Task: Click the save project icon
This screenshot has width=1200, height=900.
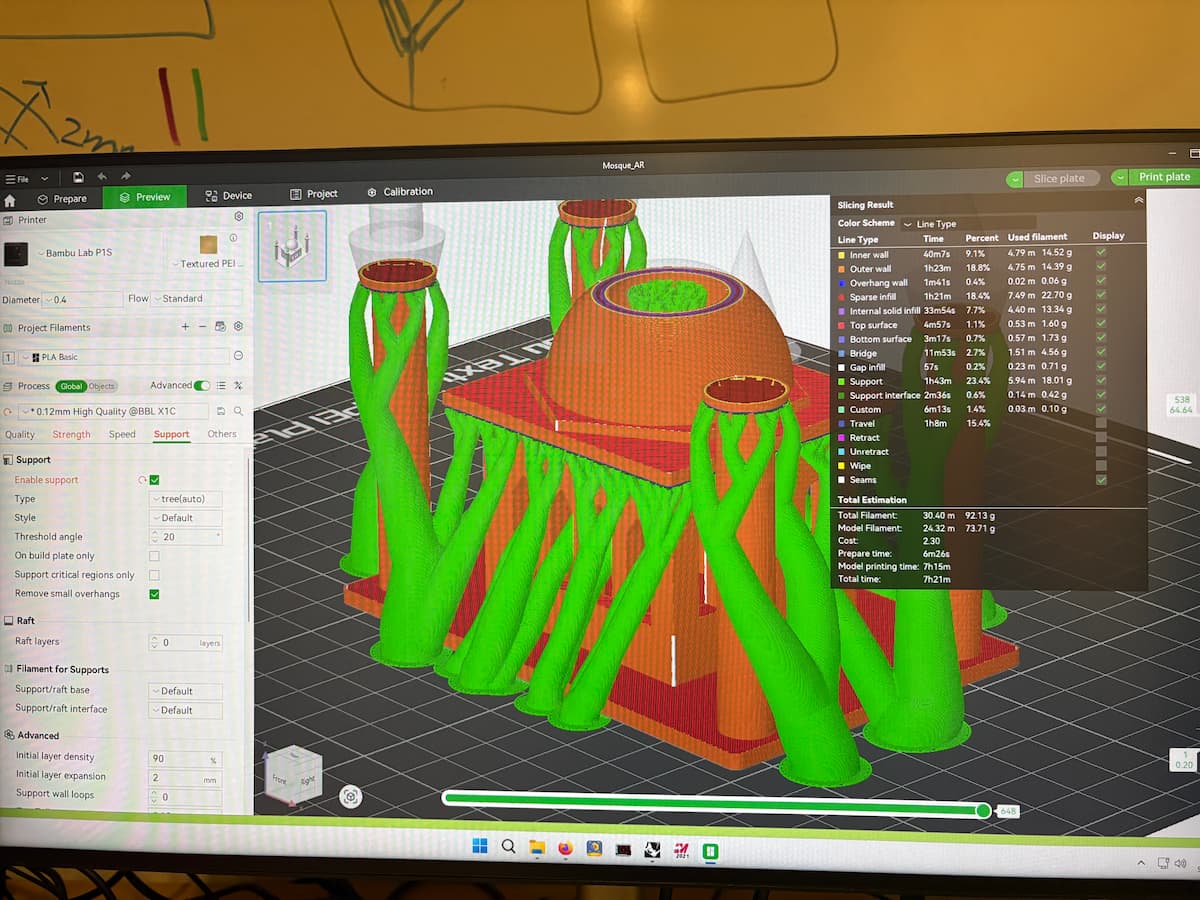Action: coord(78,177)
